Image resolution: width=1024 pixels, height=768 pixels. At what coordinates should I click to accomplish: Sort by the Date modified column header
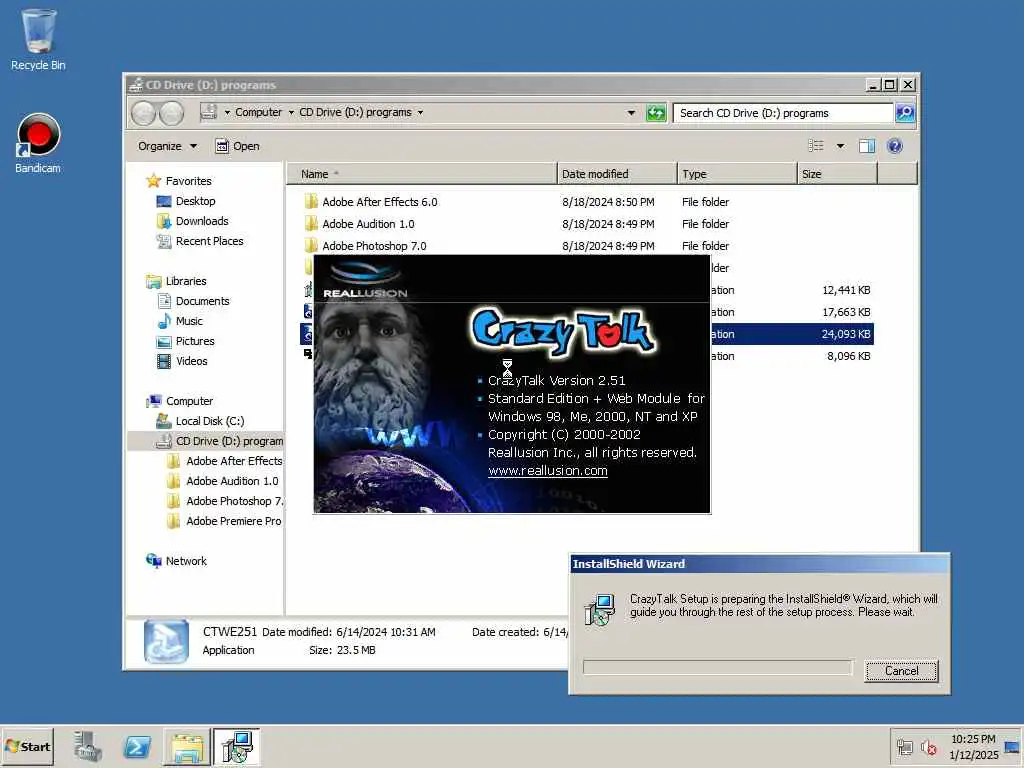[617, 174]
